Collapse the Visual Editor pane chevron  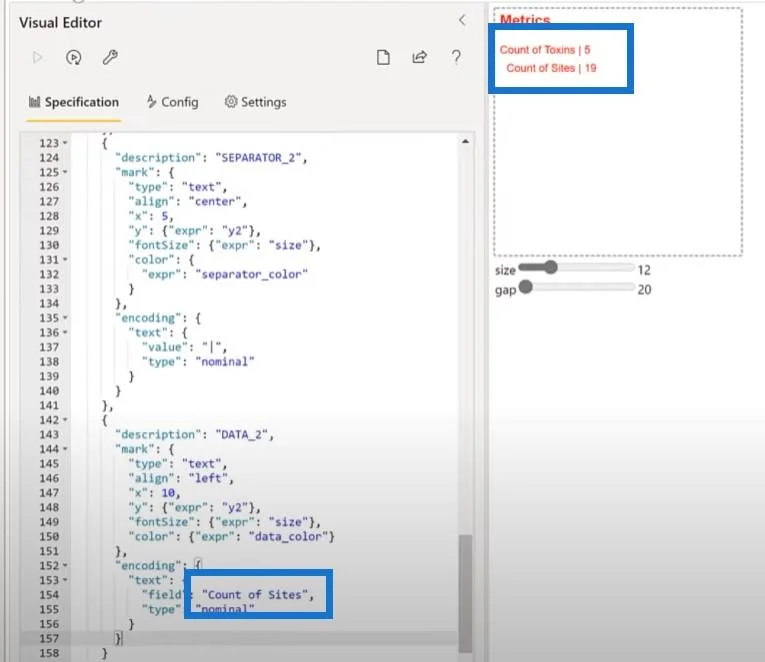tap(463, 20)
